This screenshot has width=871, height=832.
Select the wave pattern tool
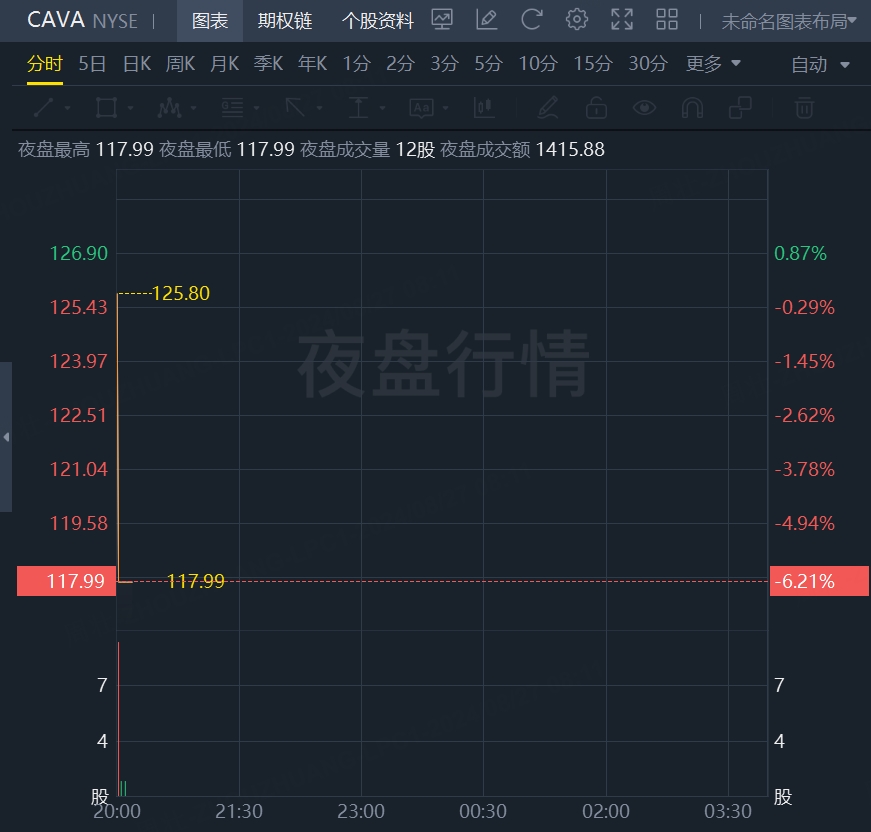169,108
